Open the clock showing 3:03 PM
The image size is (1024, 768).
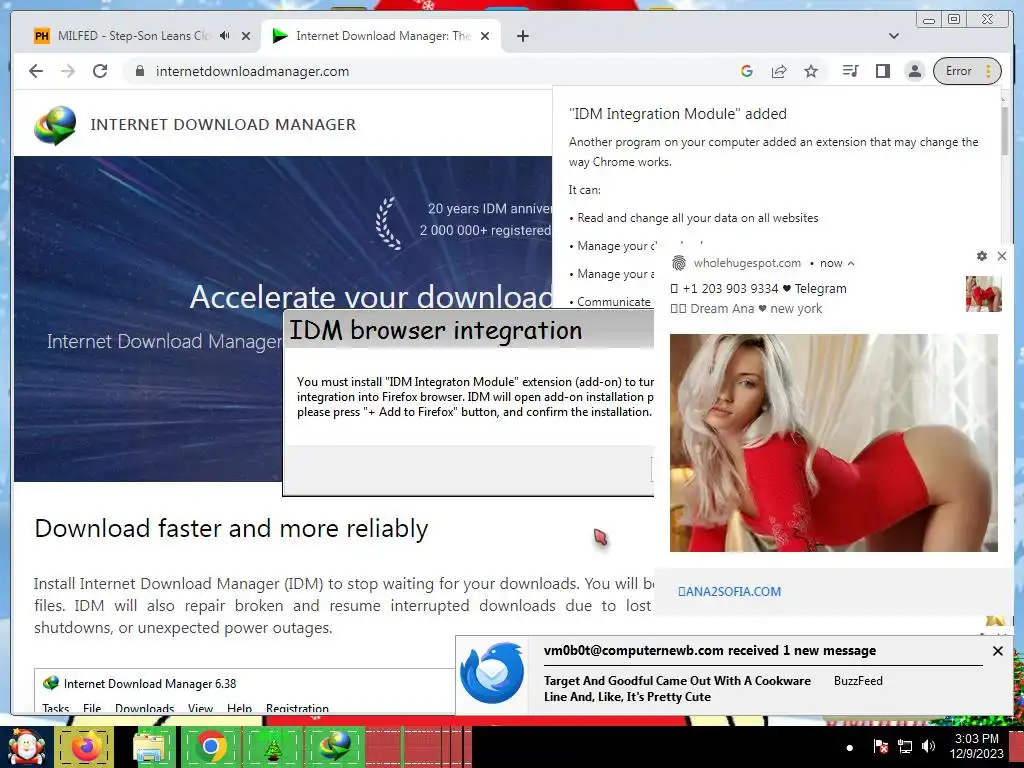click(x=976, y=746)
